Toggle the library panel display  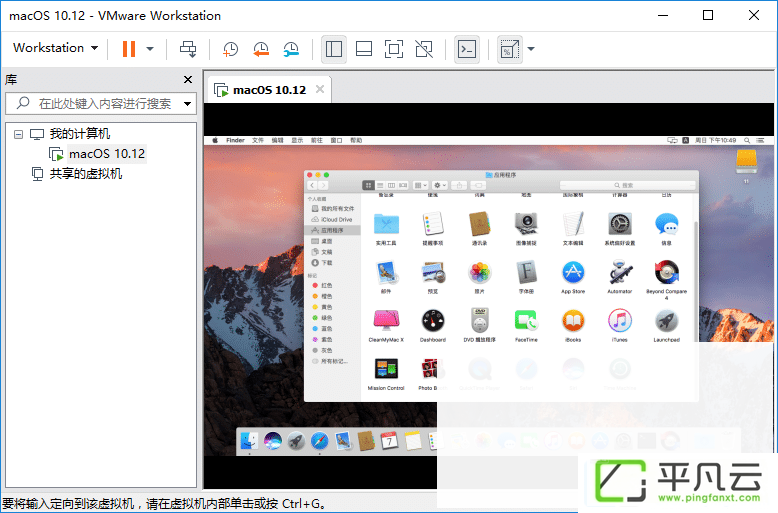334,49
